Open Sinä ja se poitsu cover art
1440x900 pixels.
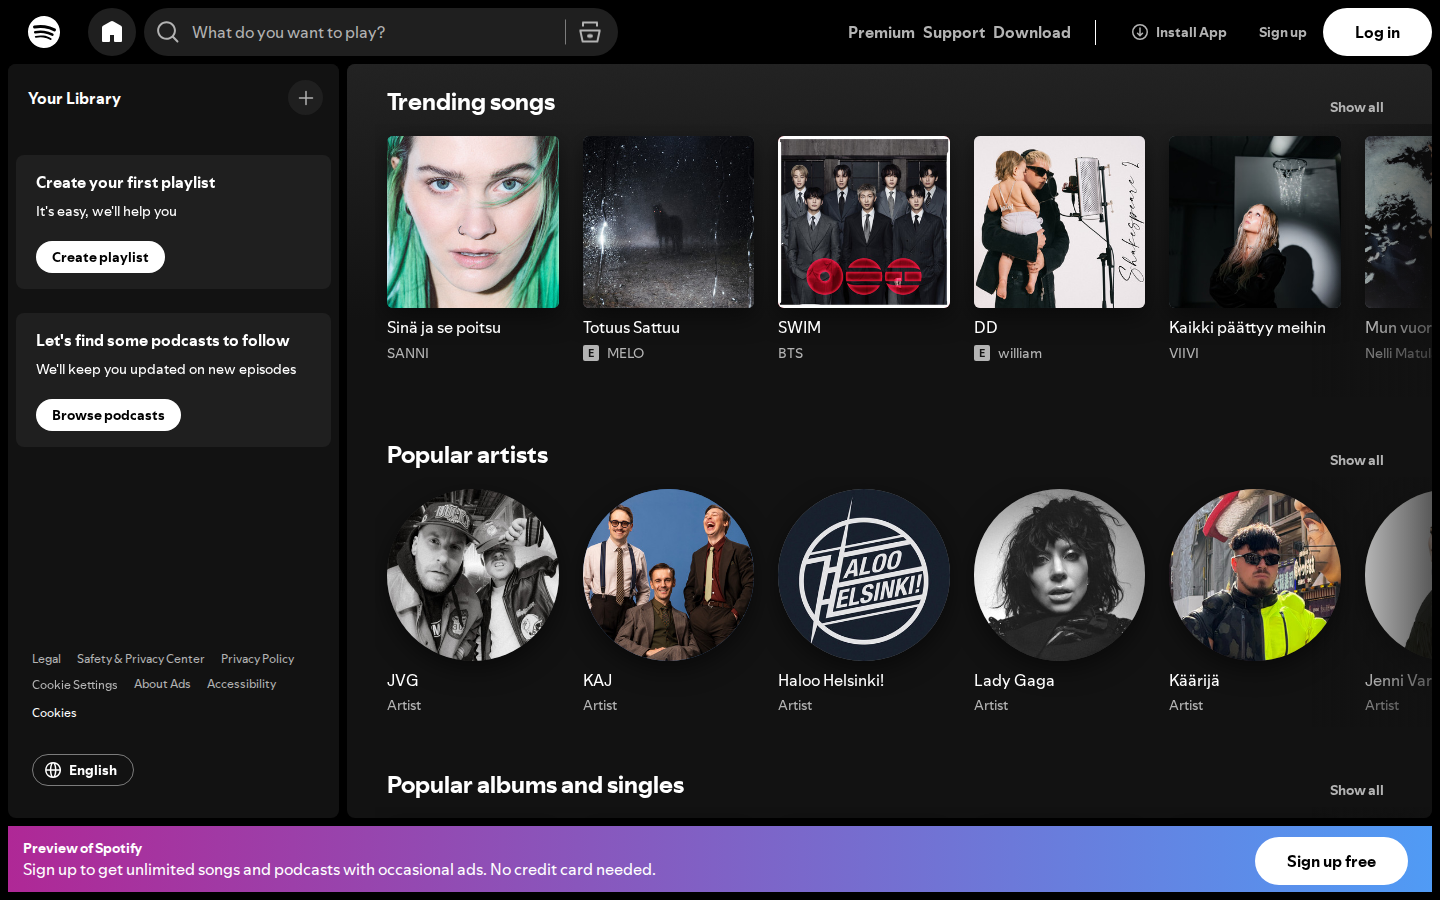(x=473, y=222)
